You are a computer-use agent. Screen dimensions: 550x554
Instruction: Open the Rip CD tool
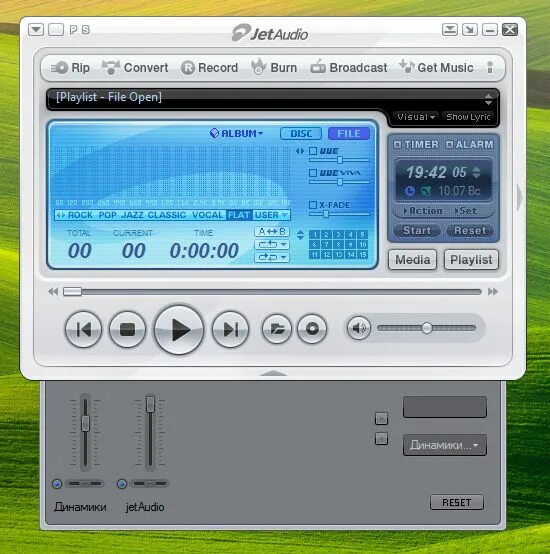70,67
